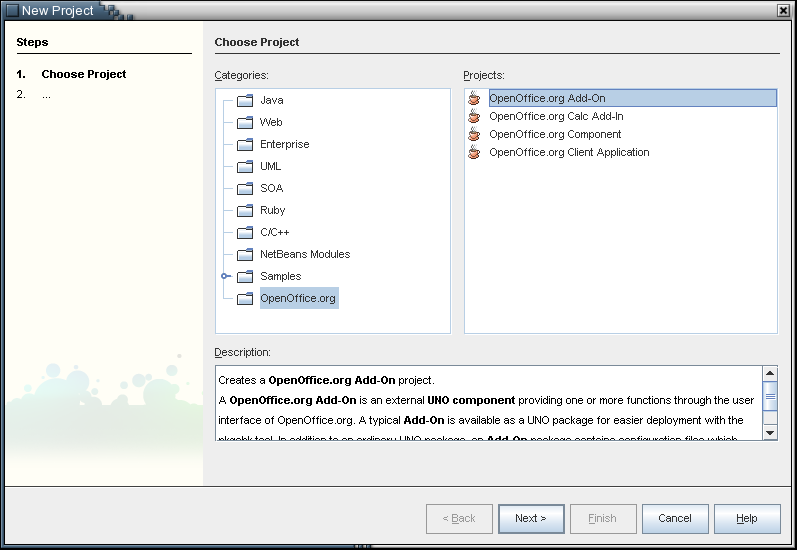Select the Web category
797x550 pixels.
pos(271,122)
